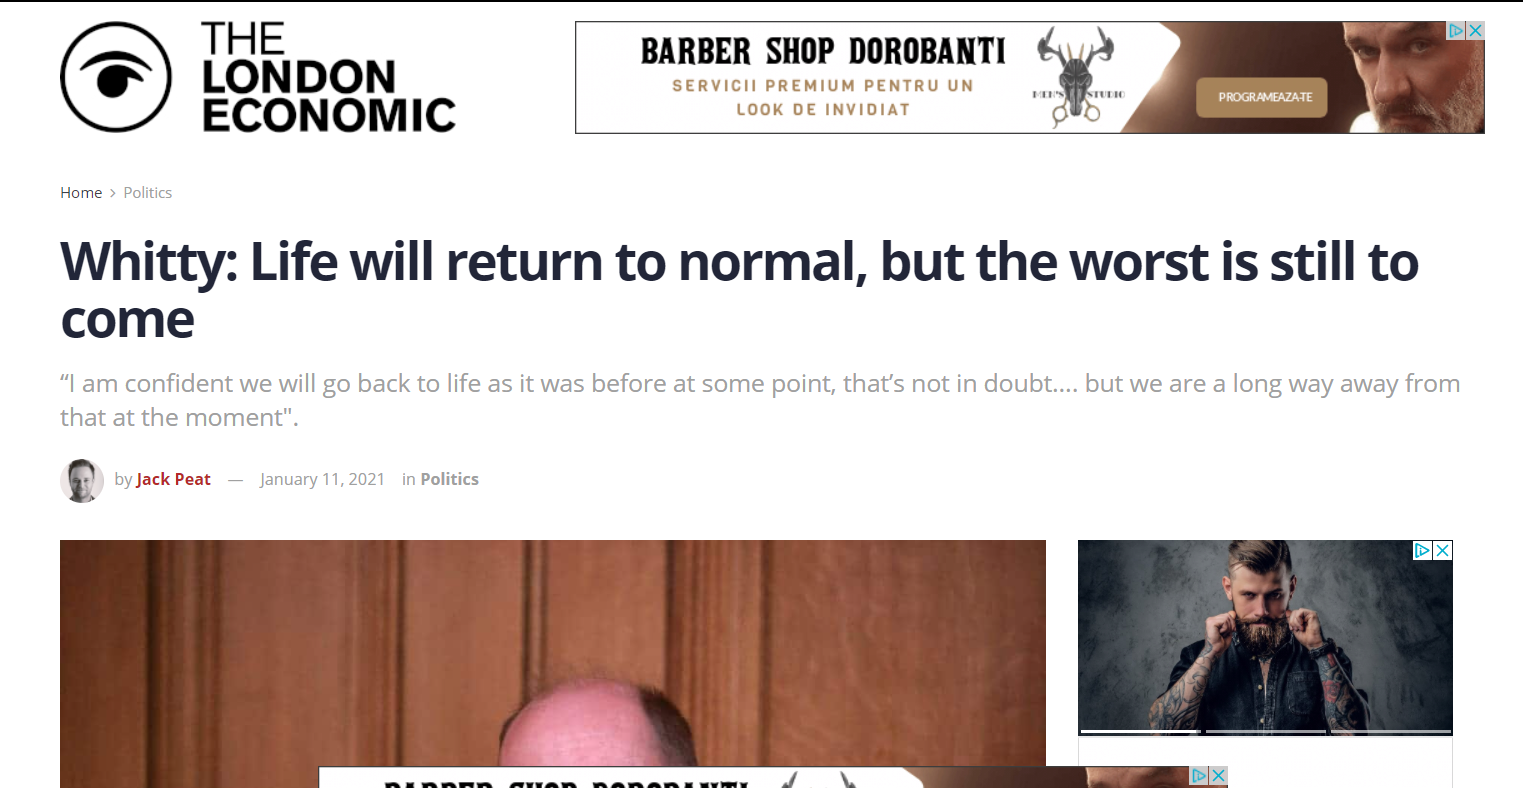Click the PROGRAMEAZA-TE button in banner
Screen dimensions: 1523x788
(1262, 97)
